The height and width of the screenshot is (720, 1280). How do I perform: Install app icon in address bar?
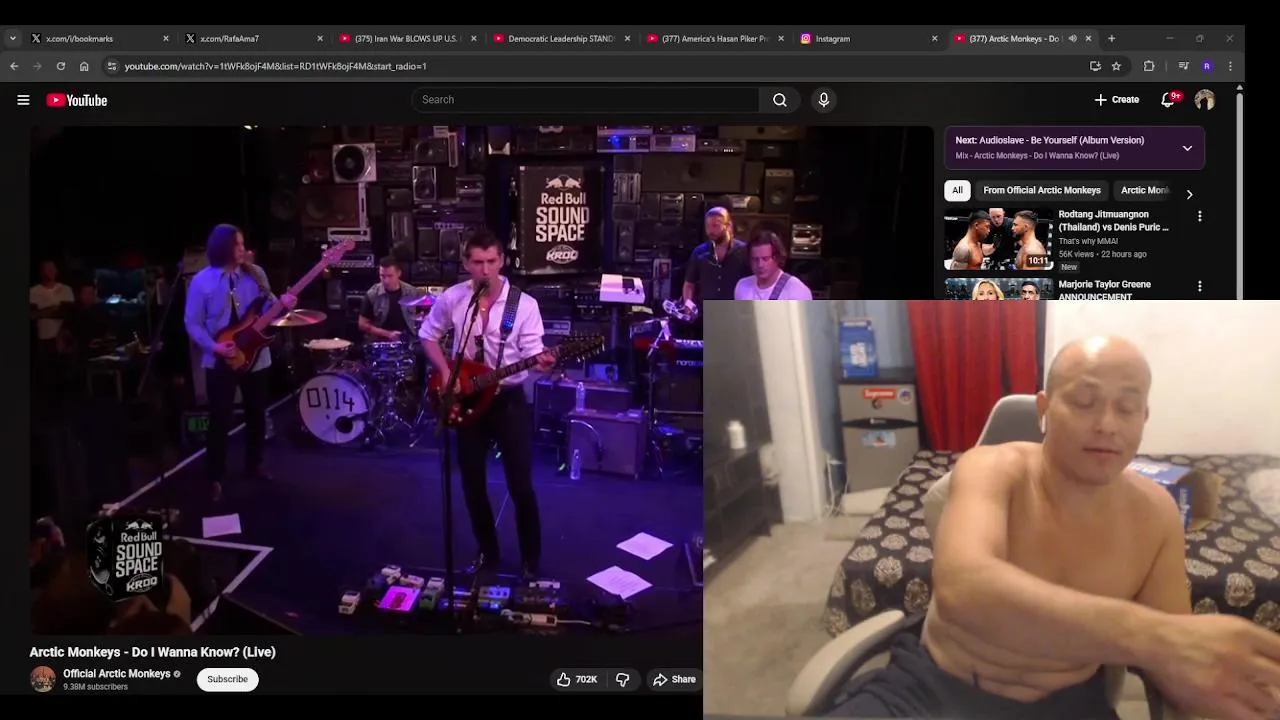click(x=1095, y=66)
